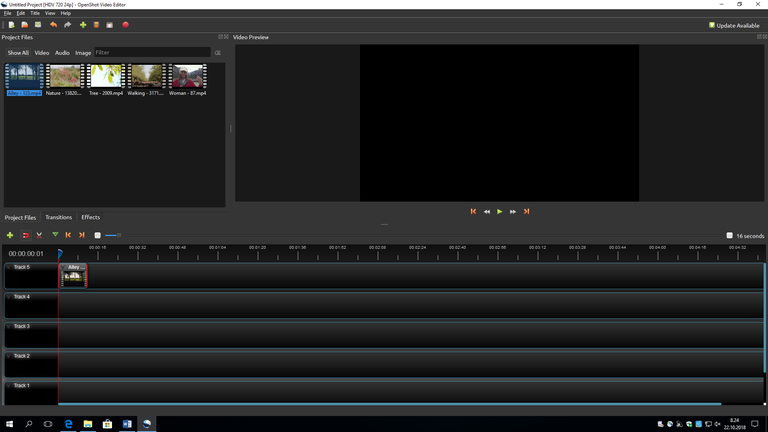Click the Save Project toolbar icon

point(38,25)
